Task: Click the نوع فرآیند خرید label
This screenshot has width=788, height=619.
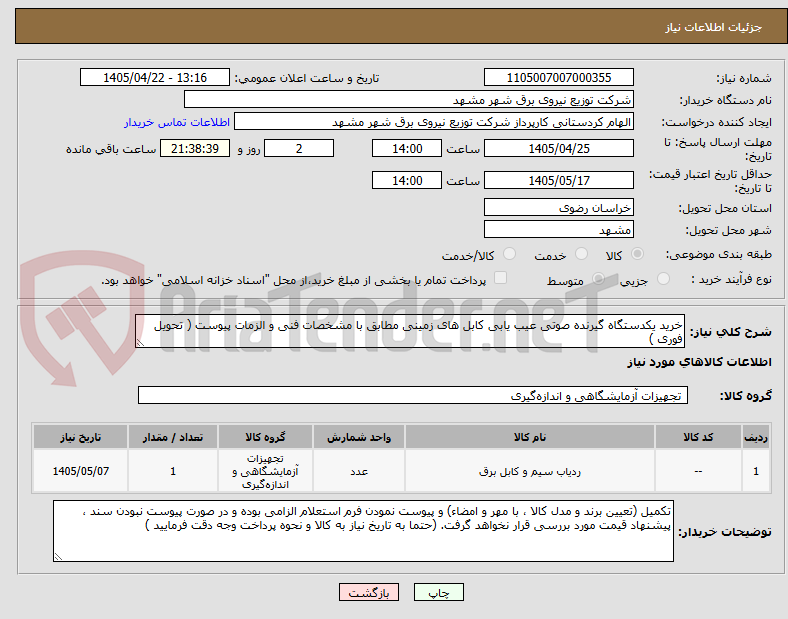Action: [x=731, y=279]
